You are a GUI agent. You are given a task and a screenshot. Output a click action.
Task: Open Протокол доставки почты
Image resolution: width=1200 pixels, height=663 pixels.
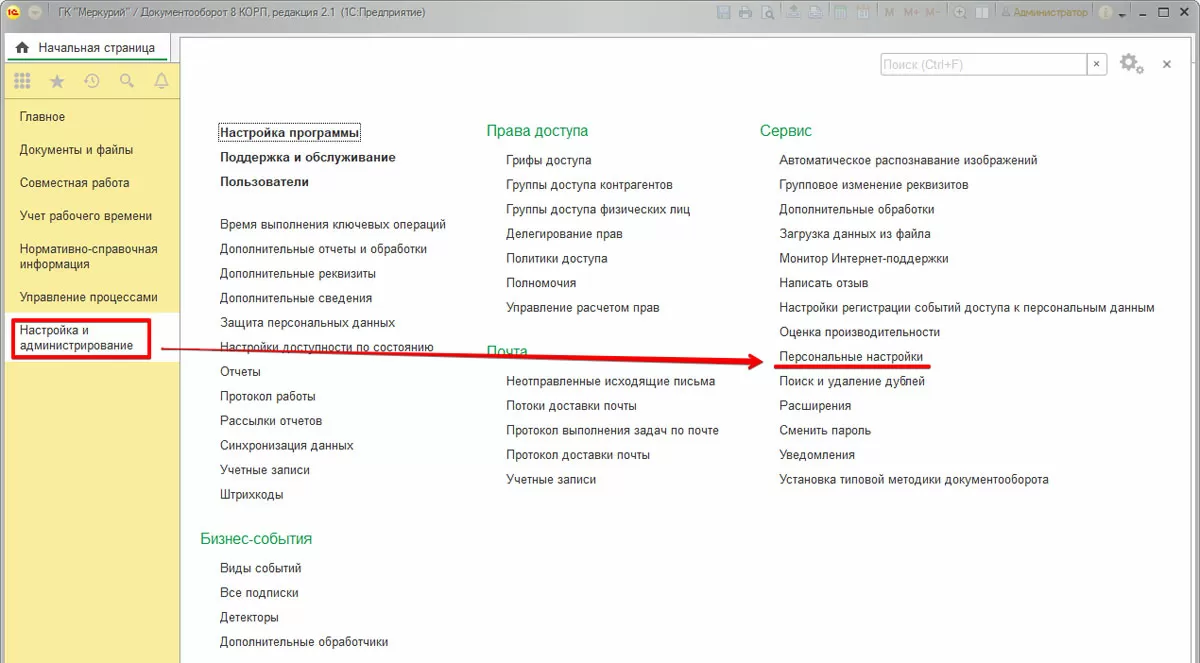(x=578, y=454)
